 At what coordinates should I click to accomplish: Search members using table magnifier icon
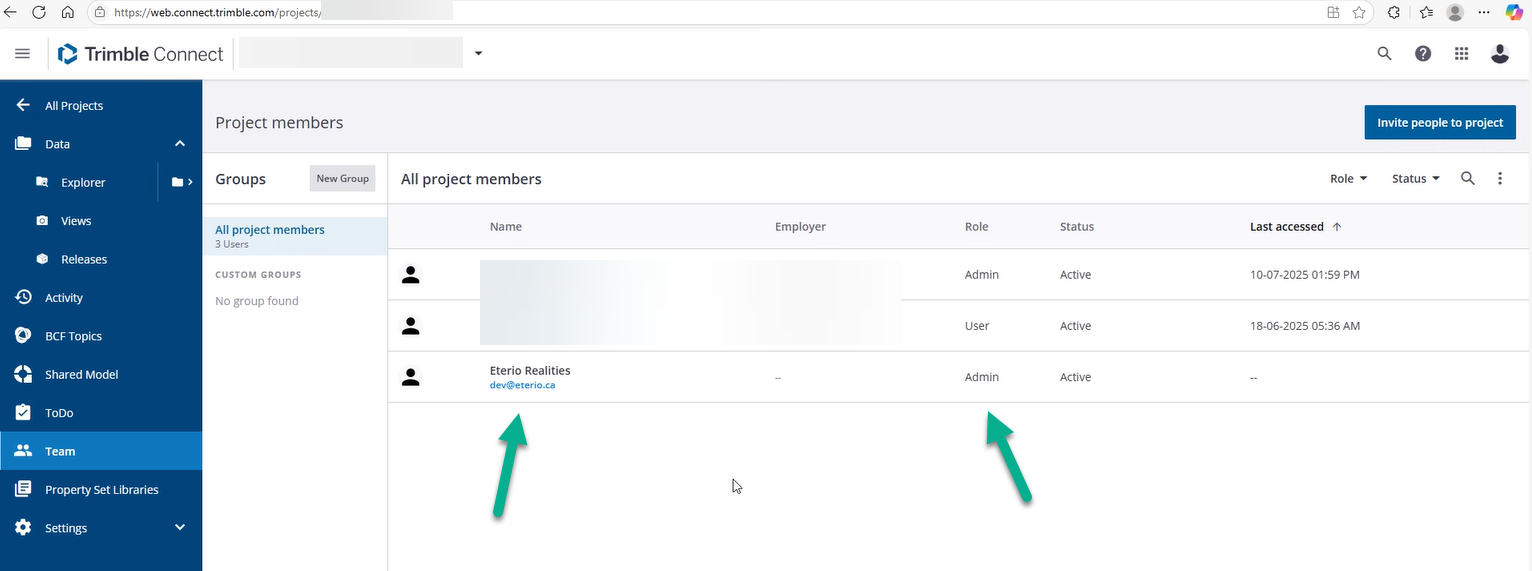point(1467,179)
